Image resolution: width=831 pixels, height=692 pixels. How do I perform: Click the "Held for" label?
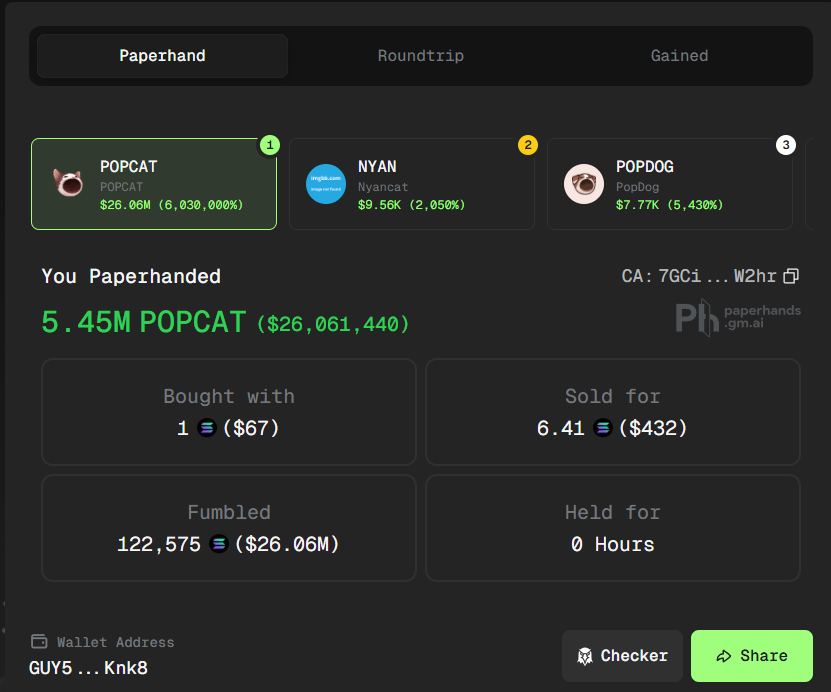(x=613, y=512)
